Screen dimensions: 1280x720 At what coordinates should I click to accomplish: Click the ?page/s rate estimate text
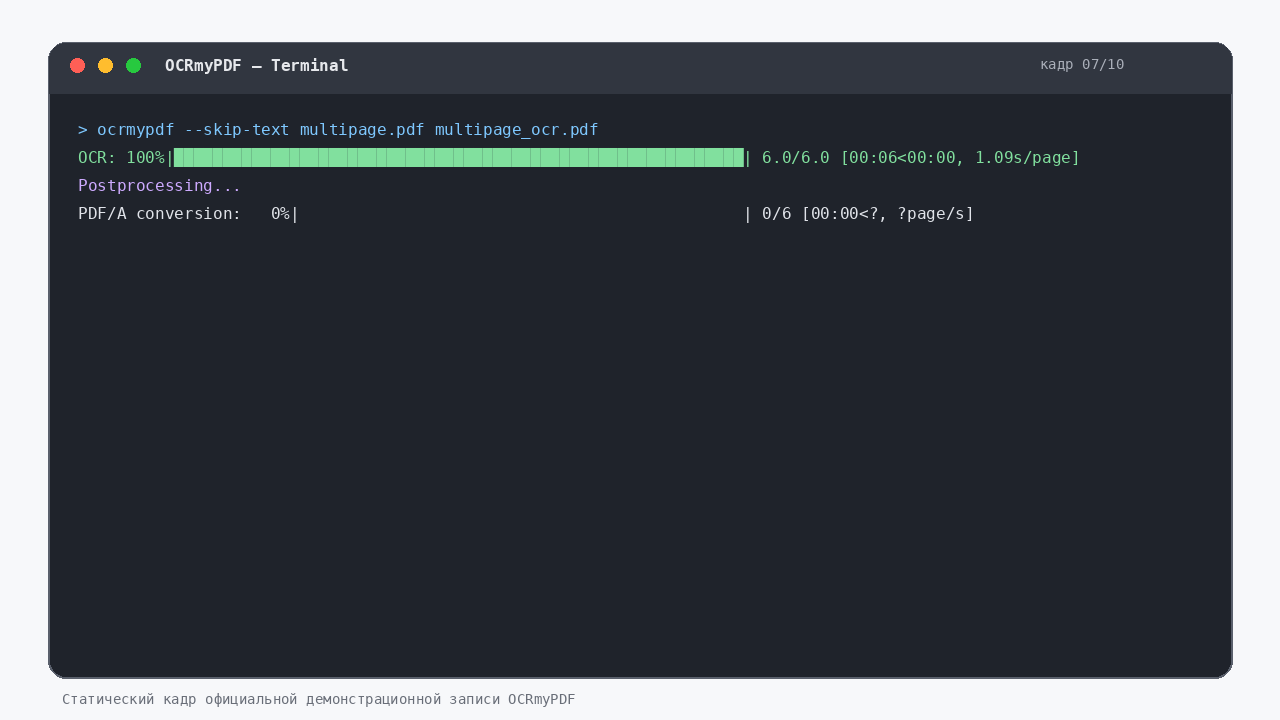point(931,214)
